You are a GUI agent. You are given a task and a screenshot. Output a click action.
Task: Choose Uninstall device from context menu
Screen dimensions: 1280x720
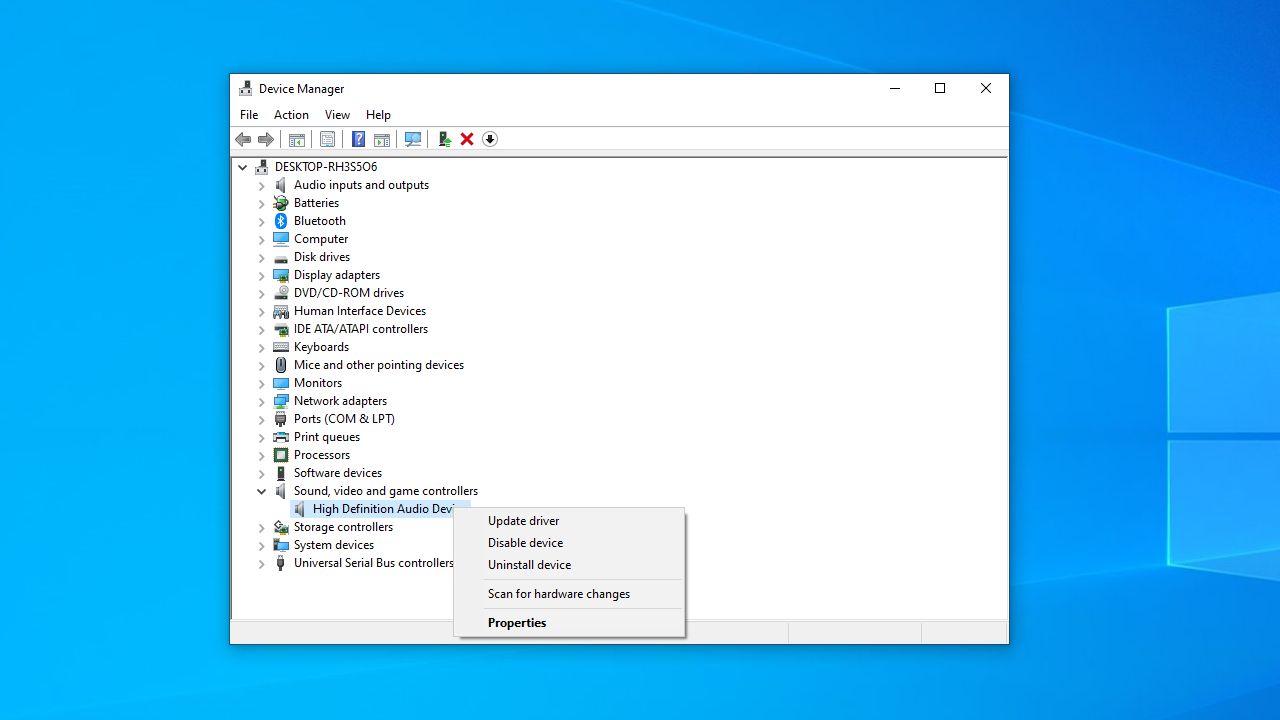[x=529, y=565]
